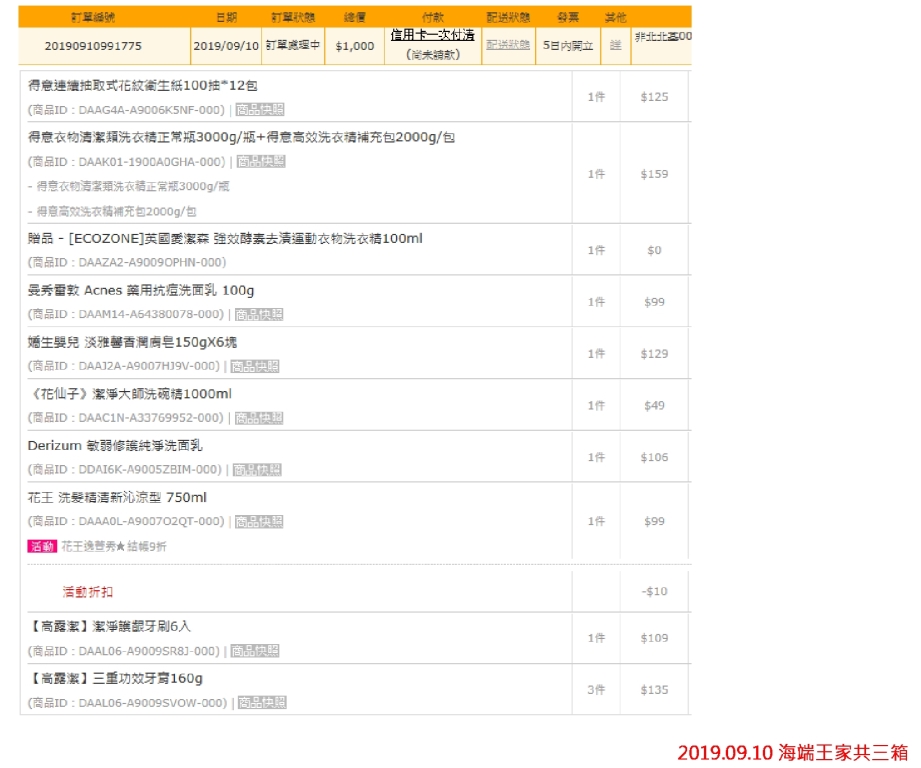Click the 得意衣物清潔類洗衣精 combo product title
Image resolution: width=921 pixels, height=768 pixels.
click(241, 137)
